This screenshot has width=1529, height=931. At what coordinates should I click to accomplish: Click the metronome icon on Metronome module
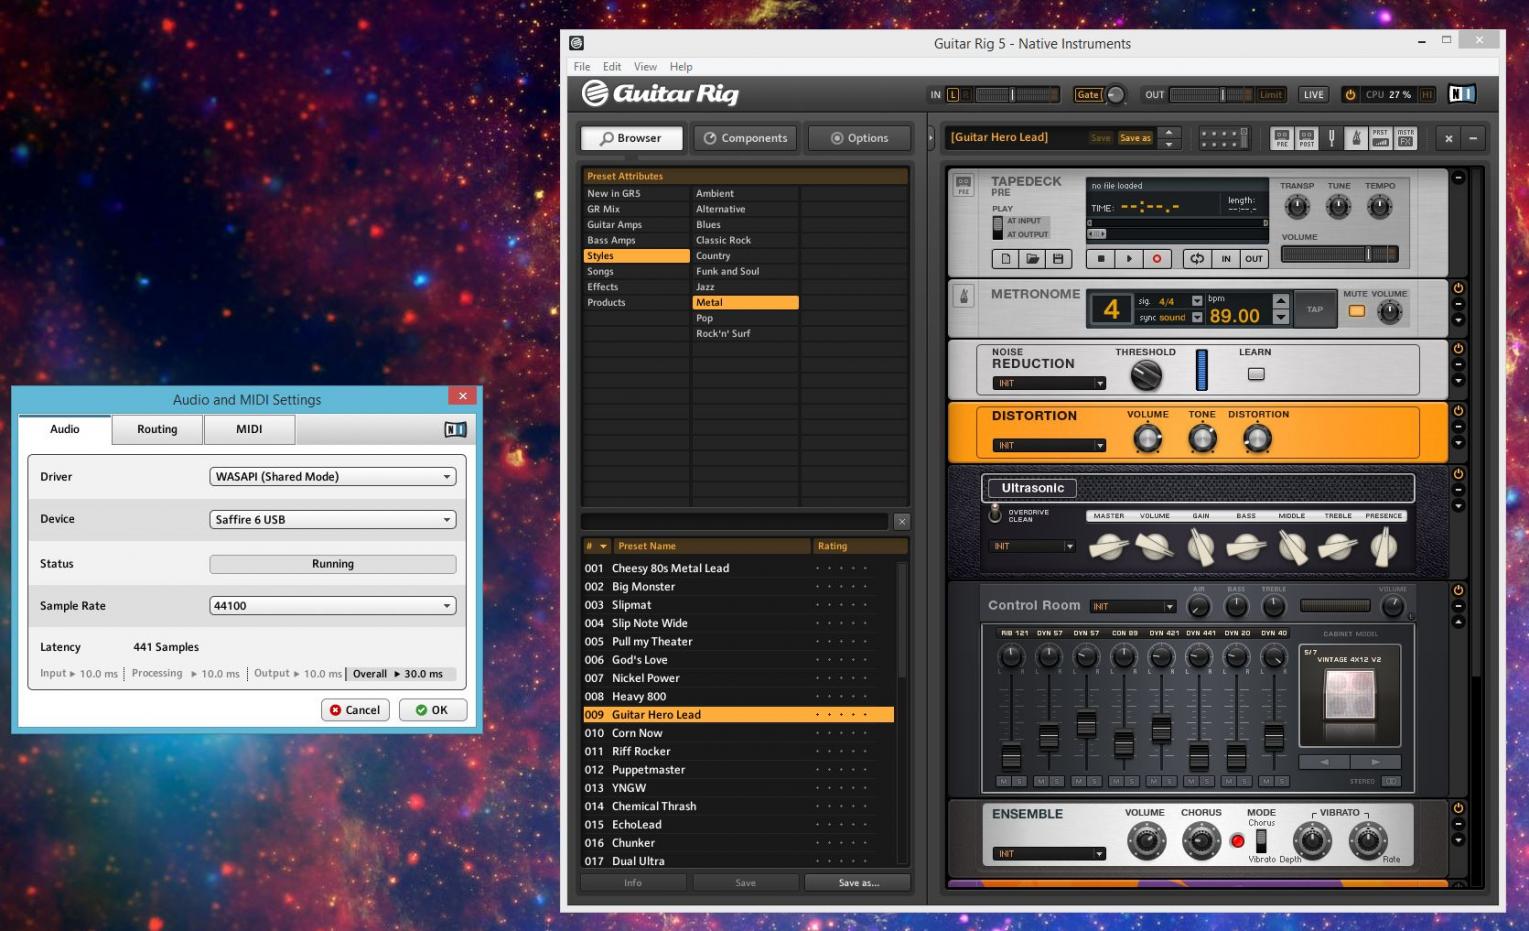964,296
